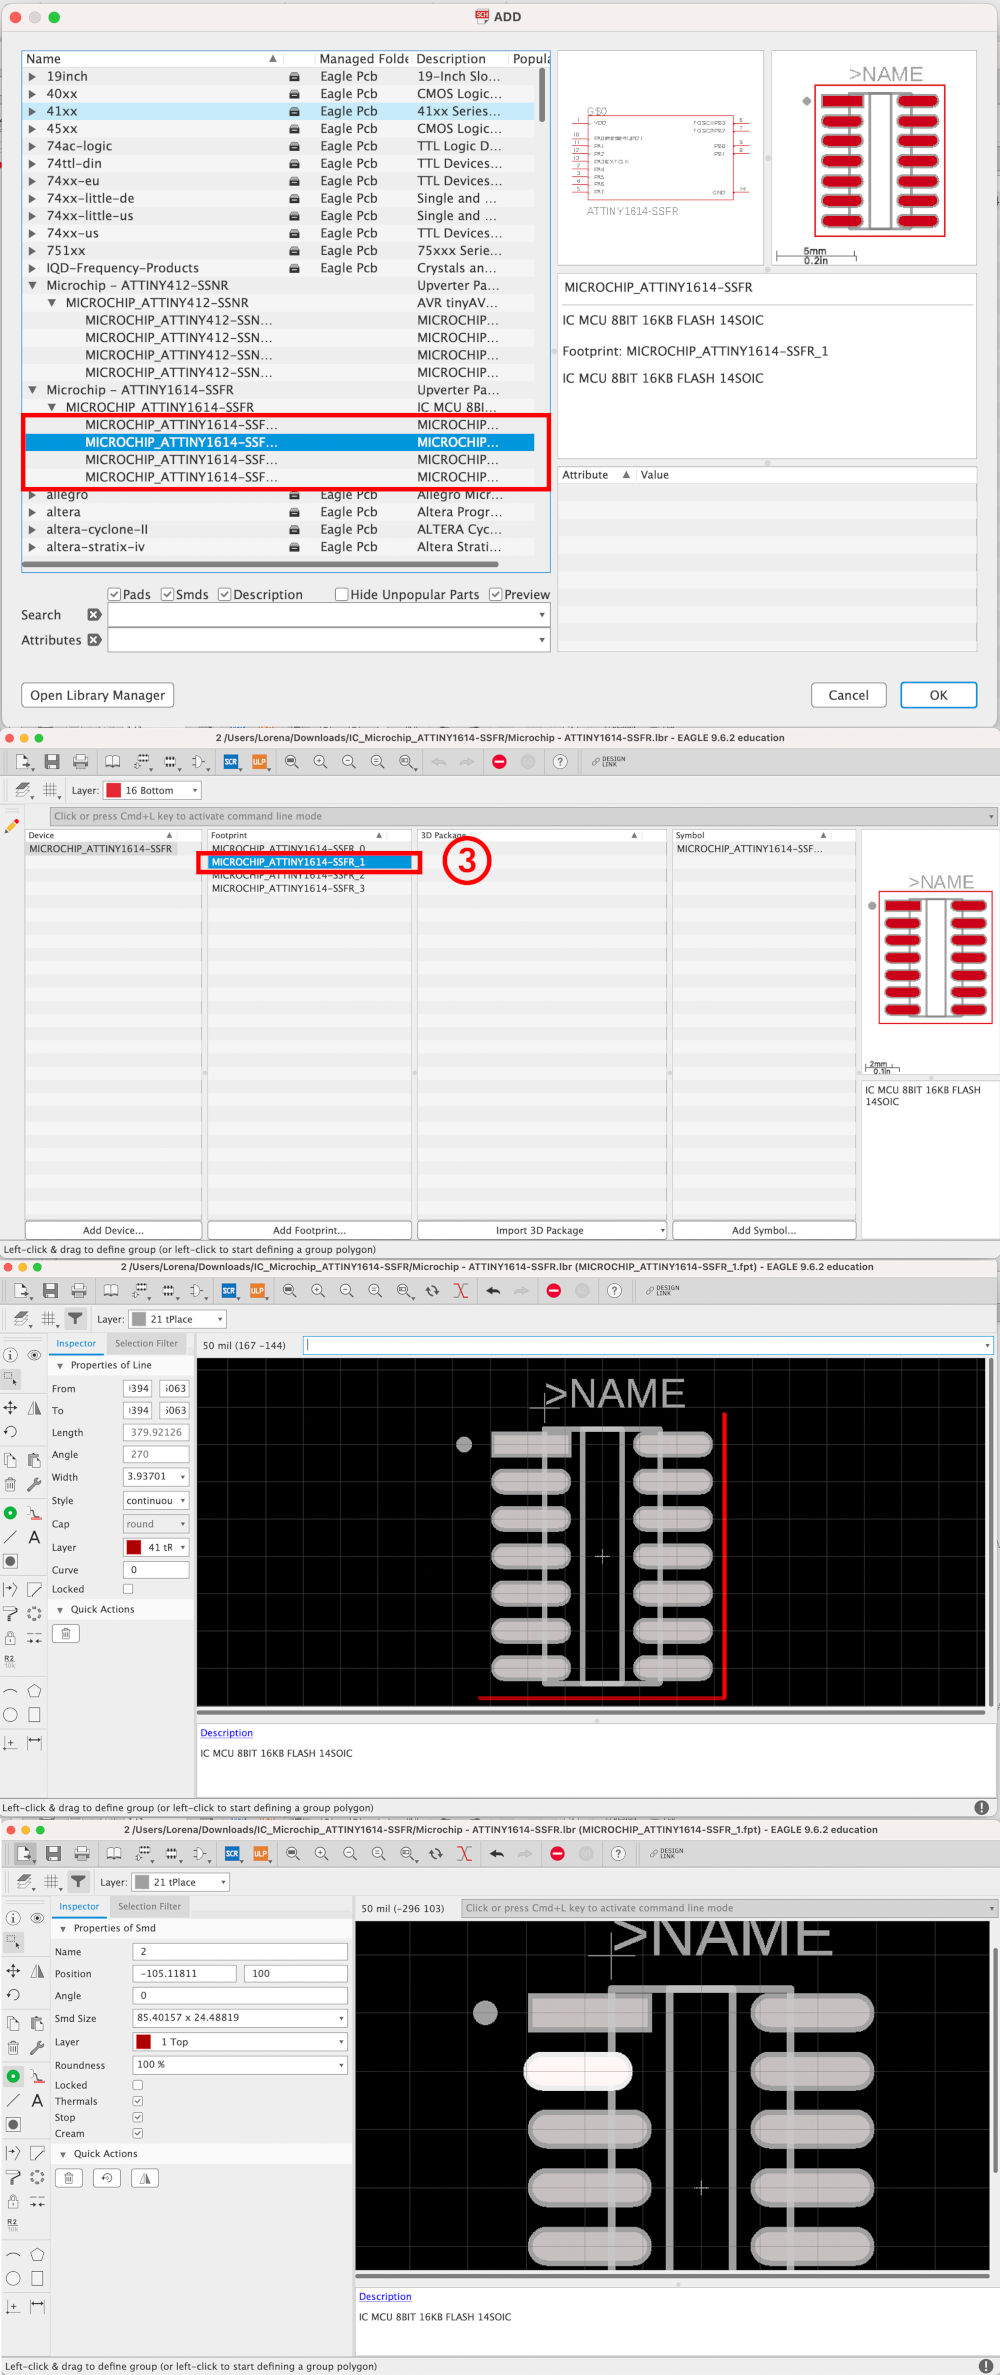Toggle Stop checkbox in Properties of Smd
This screenshot has width=1000, height=2375.
coord(138,2117)
